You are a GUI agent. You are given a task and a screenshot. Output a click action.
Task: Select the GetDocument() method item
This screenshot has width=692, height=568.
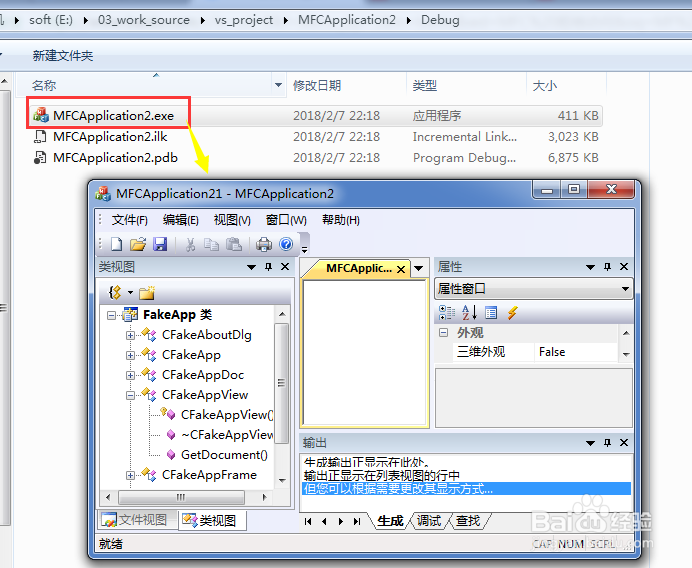pos(224,455)
